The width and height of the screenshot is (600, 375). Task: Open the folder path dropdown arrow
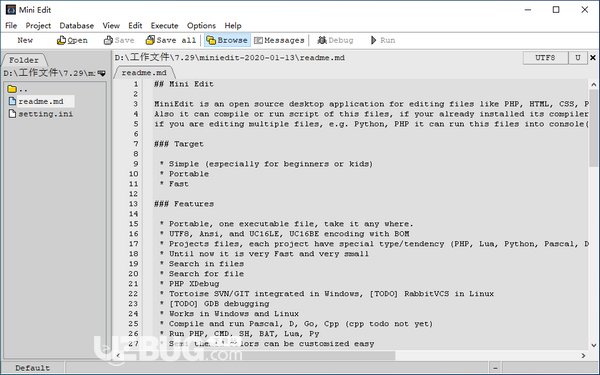101,73
